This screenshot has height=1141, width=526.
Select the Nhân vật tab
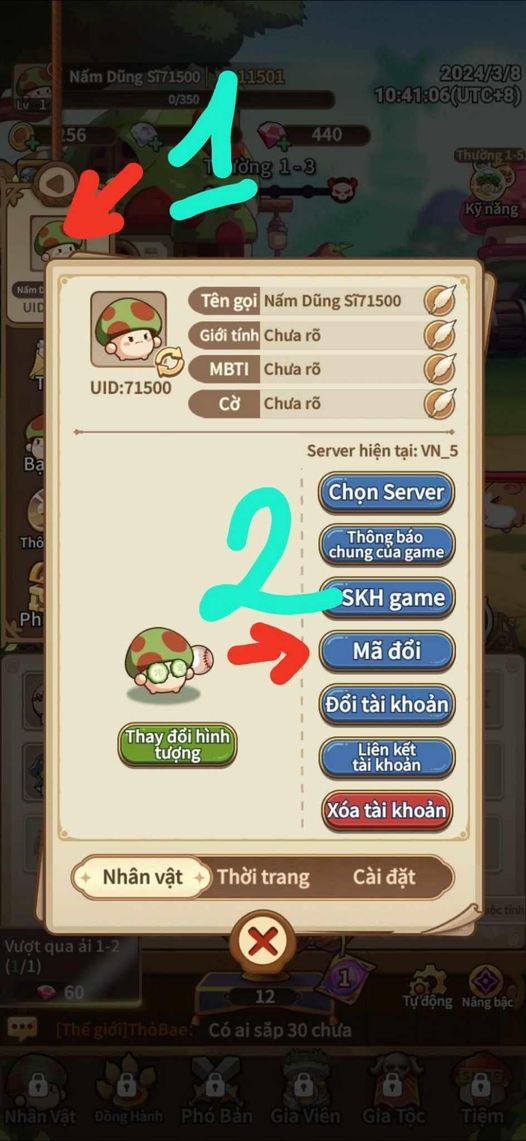(143, 877)
